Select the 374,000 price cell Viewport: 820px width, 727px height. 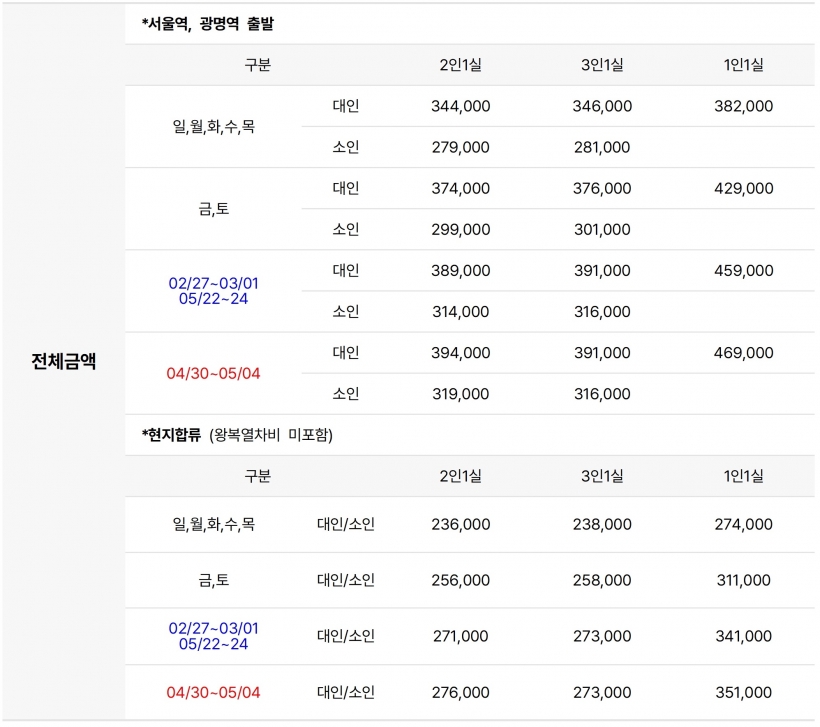[460, 188]
